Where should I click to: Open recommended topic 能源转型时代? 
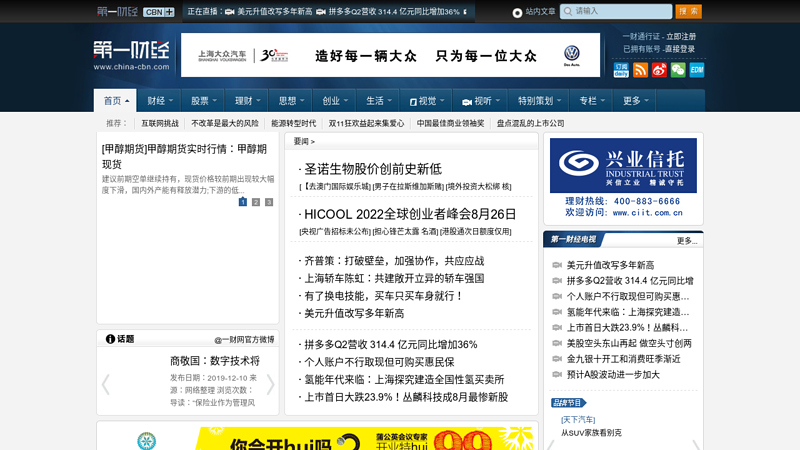[x=293, y=123]
